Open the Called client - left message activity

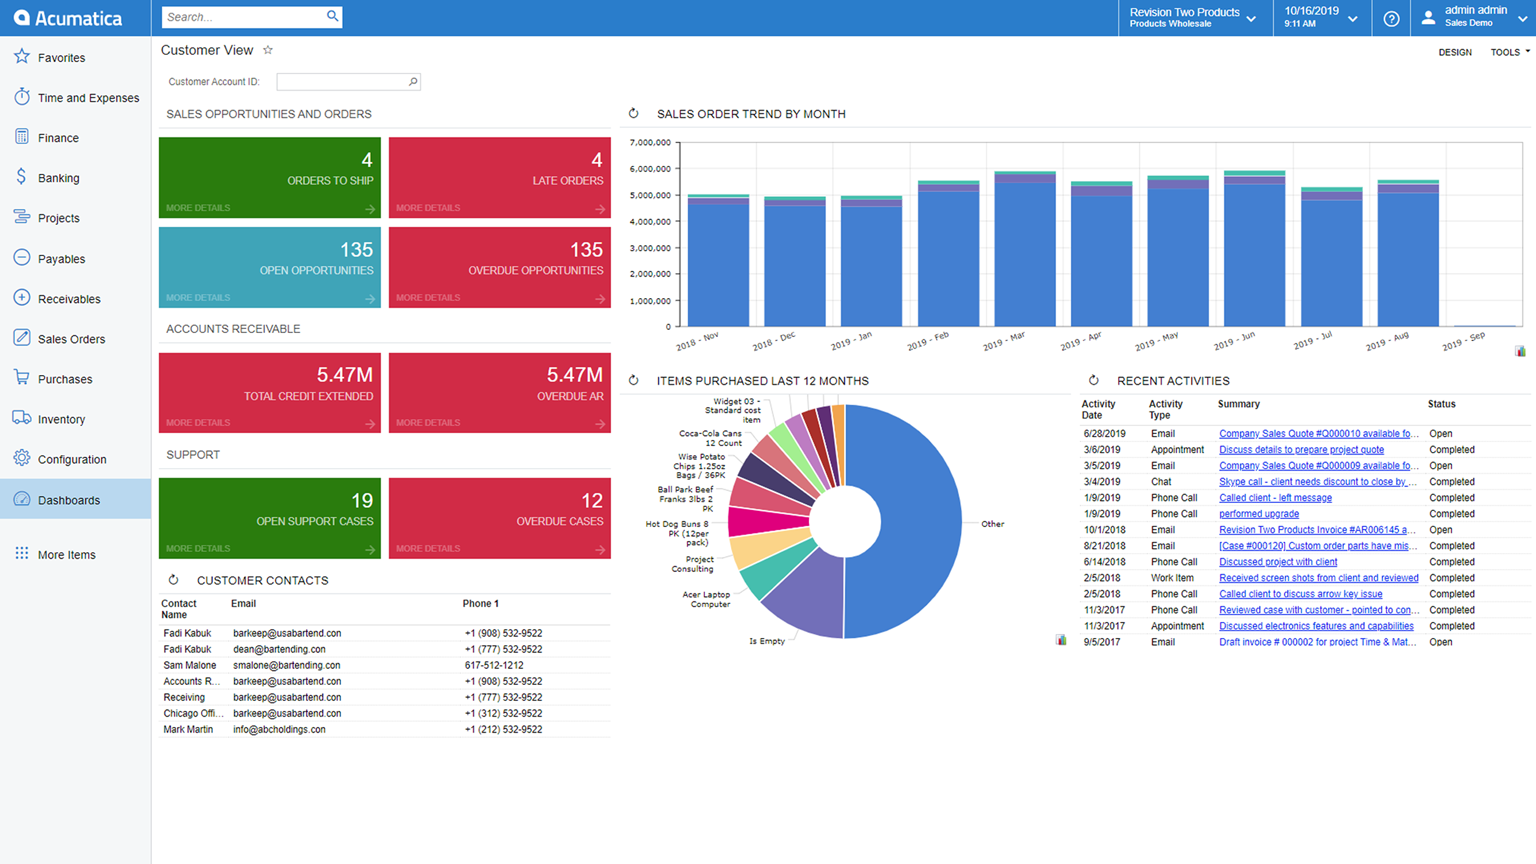click(1276, 497)
